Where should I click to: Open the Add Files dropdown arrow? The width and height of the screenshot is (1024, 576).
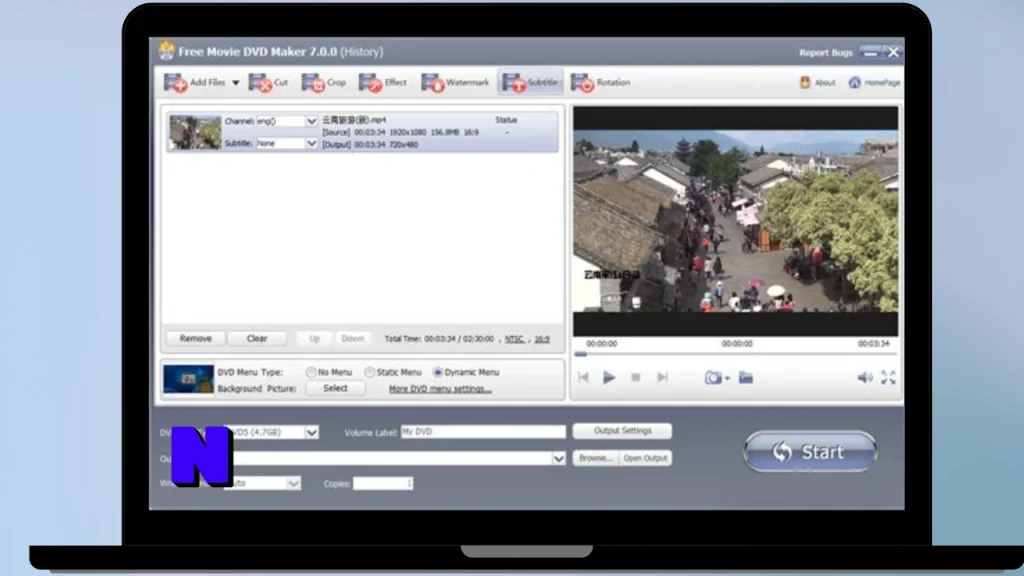click(x=236, y=83)
